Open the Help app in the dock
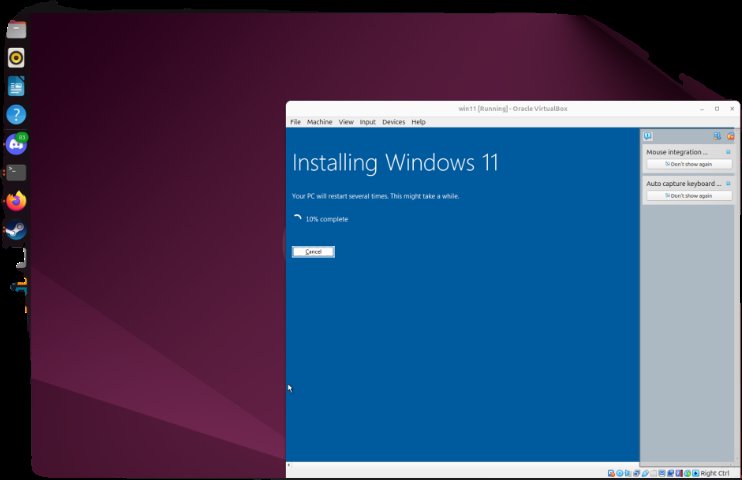Image resolution: width=742 pixels, height=480 pixels. (16, 115)
